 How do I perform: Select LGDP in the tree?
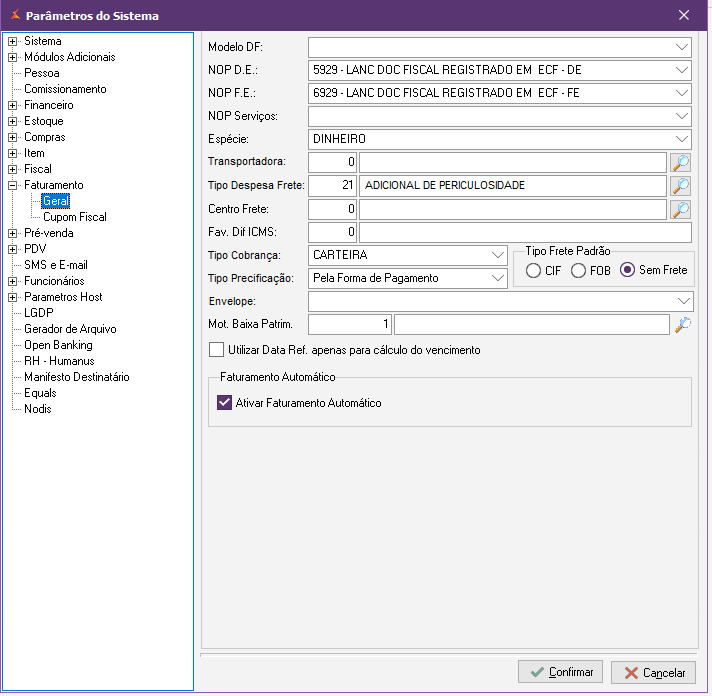tap(39, 313)
